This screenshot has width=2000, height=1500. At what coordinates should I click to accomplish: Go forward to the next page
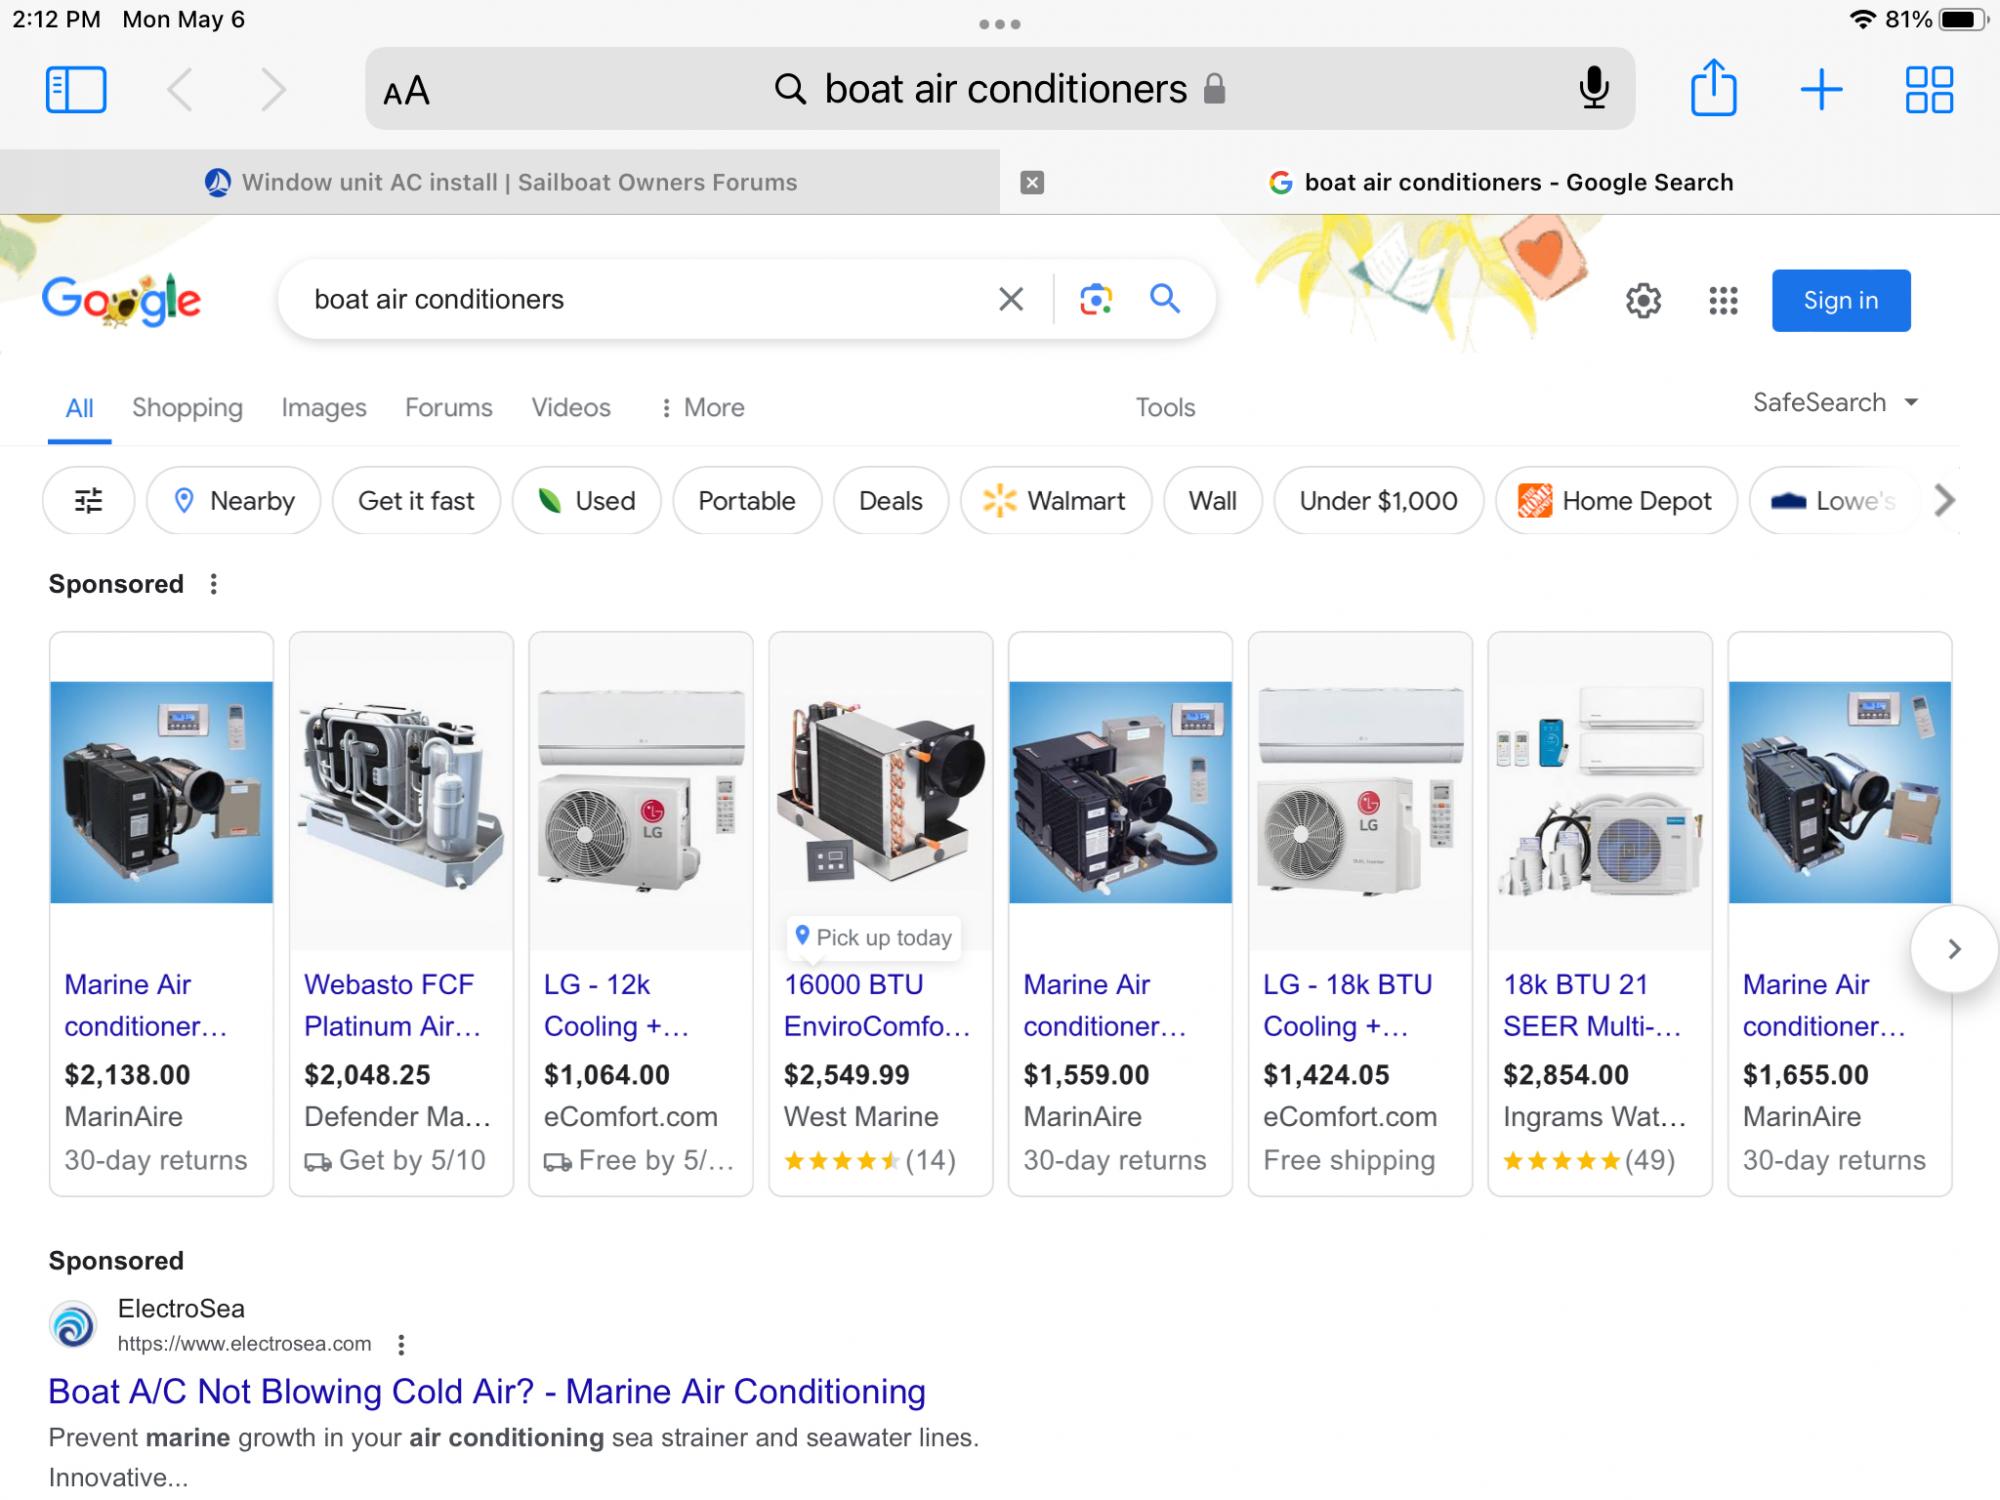(x=272, y=90)
